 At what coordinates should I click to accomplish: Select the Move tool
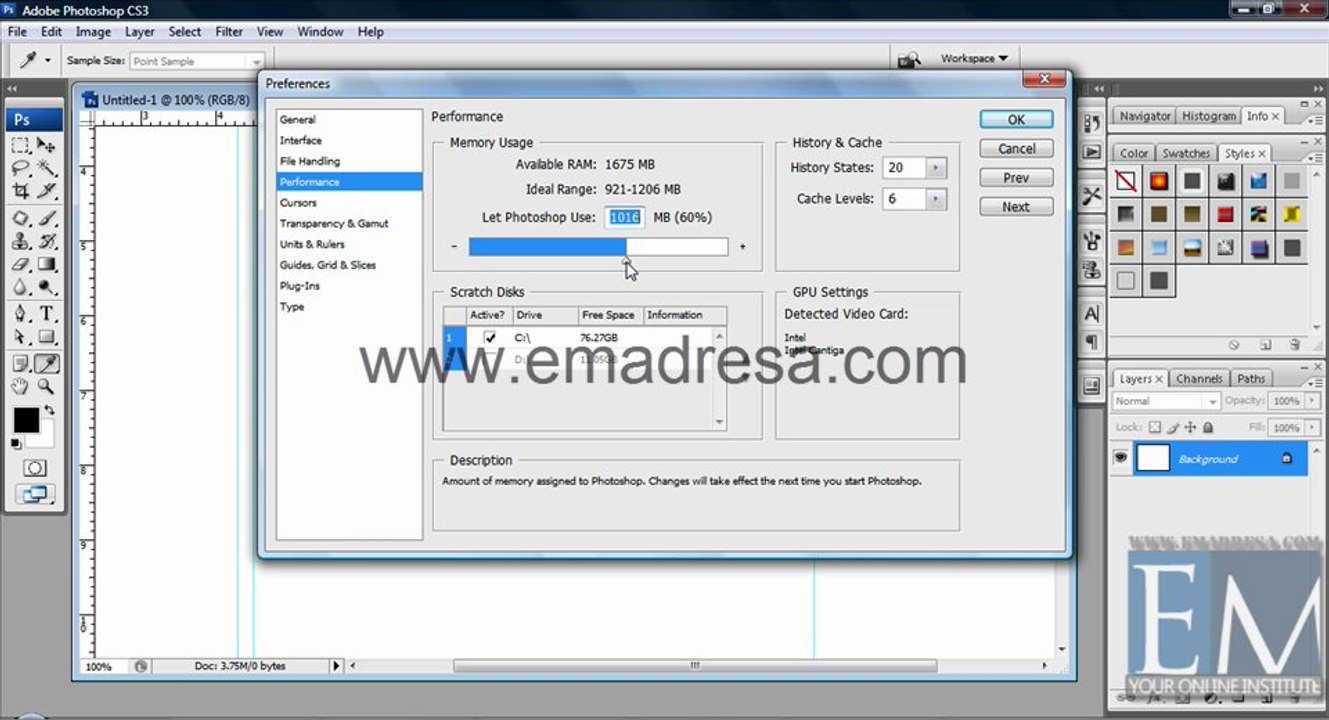click(x=46, y=146)
